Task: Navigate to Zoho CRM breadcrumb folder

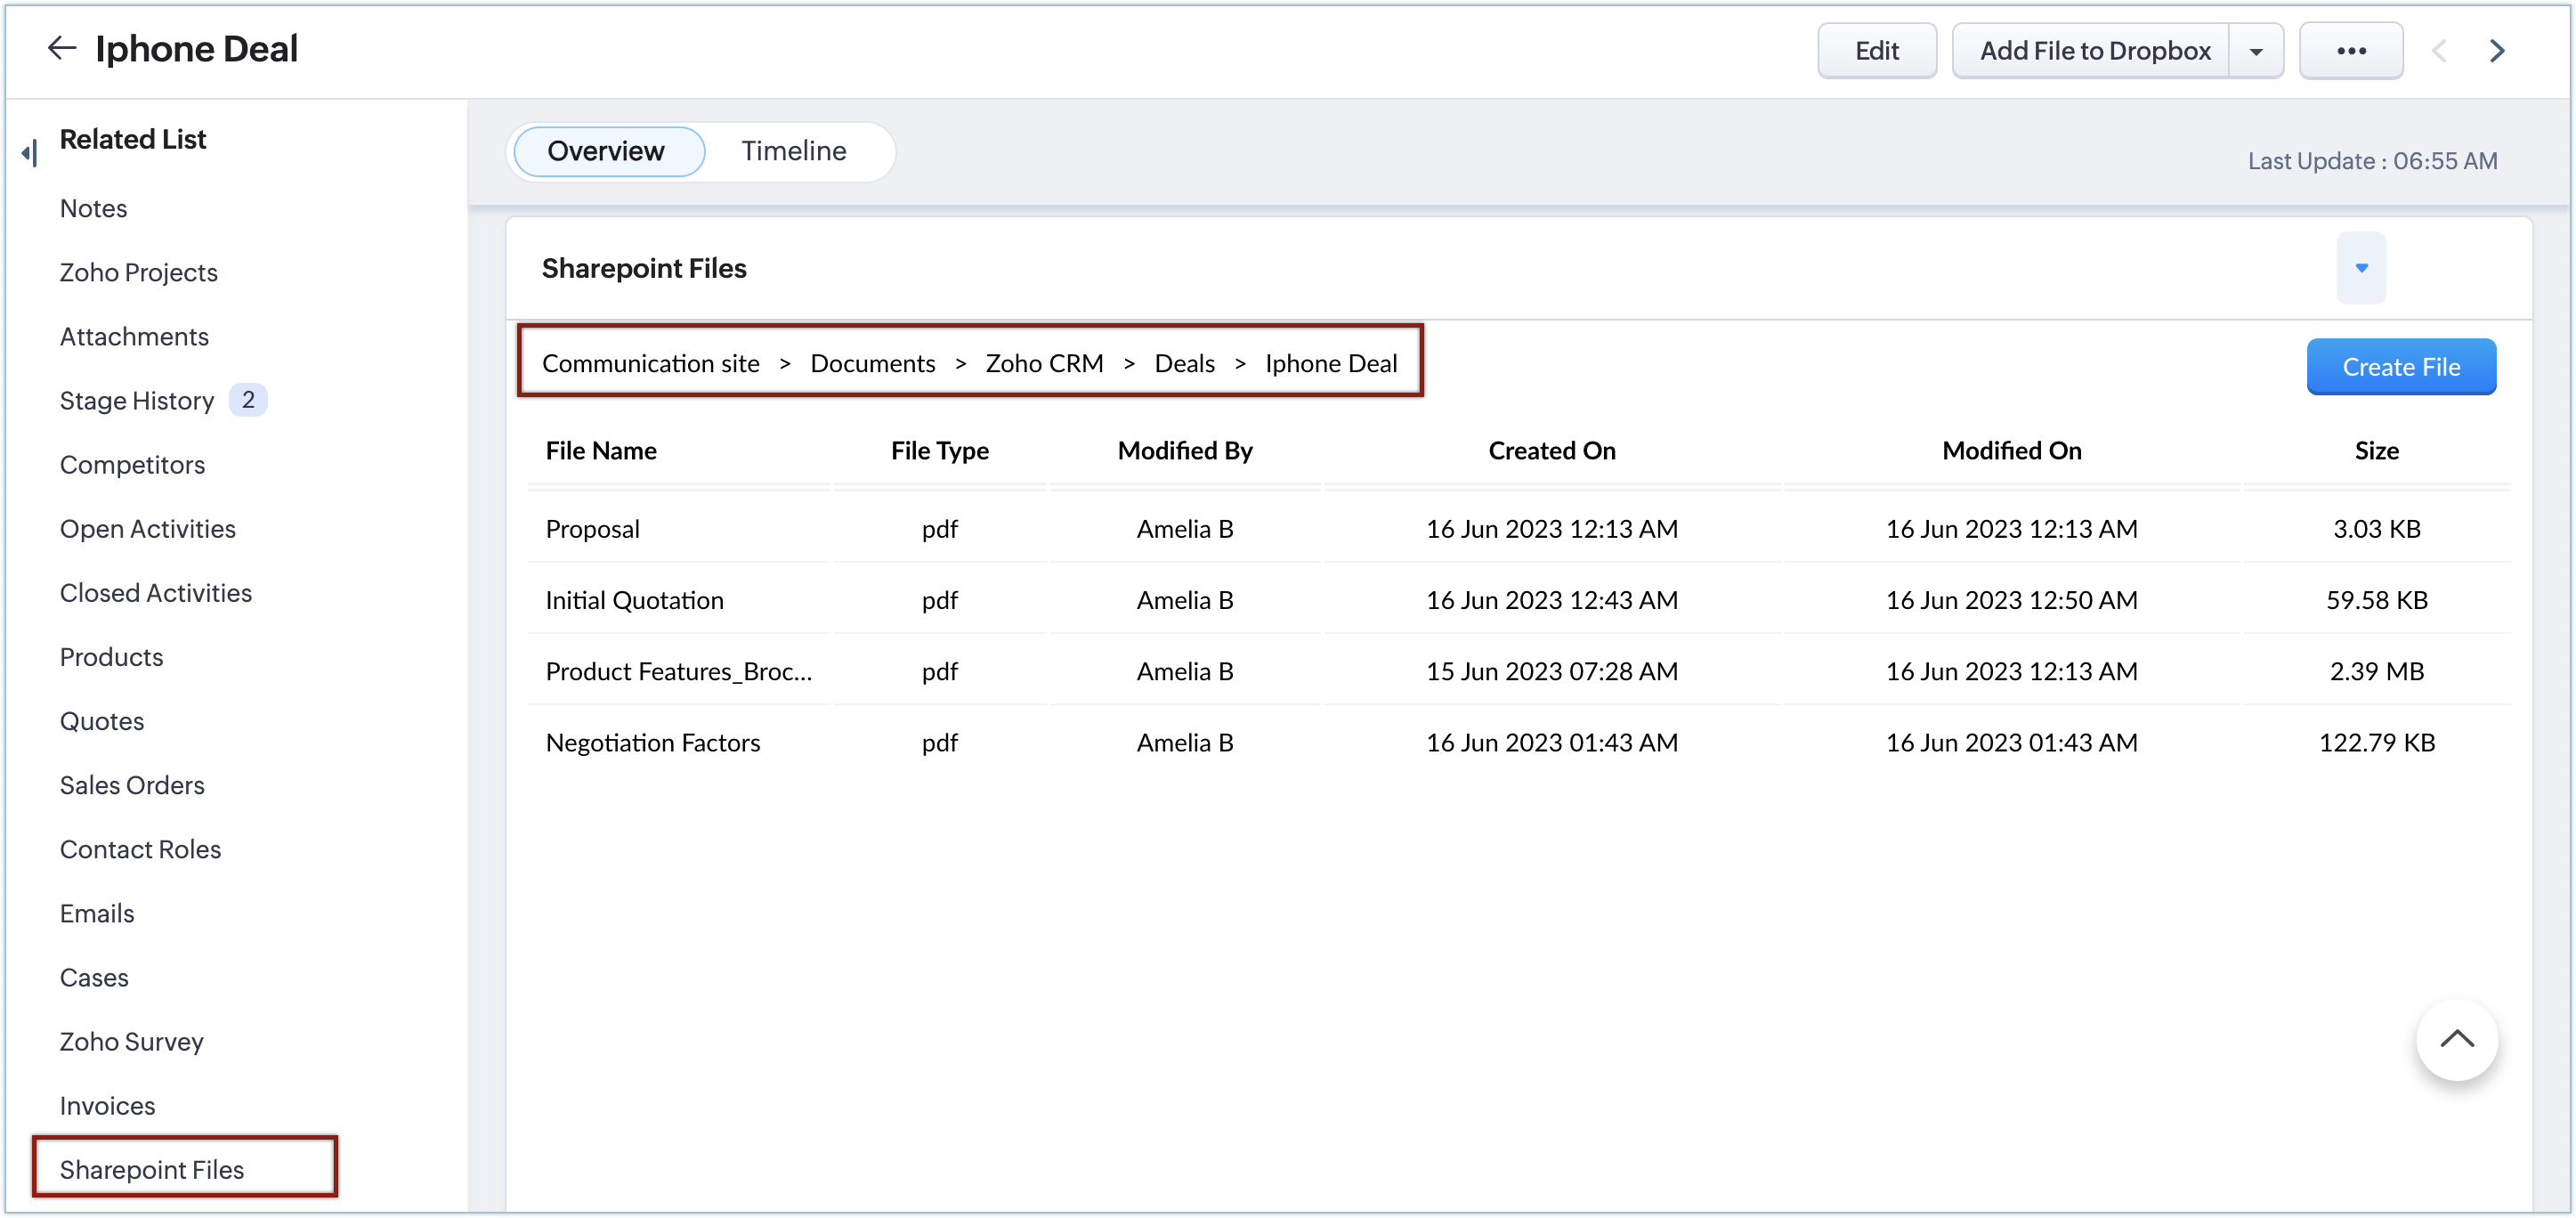Action: [x=1044, y=363]
